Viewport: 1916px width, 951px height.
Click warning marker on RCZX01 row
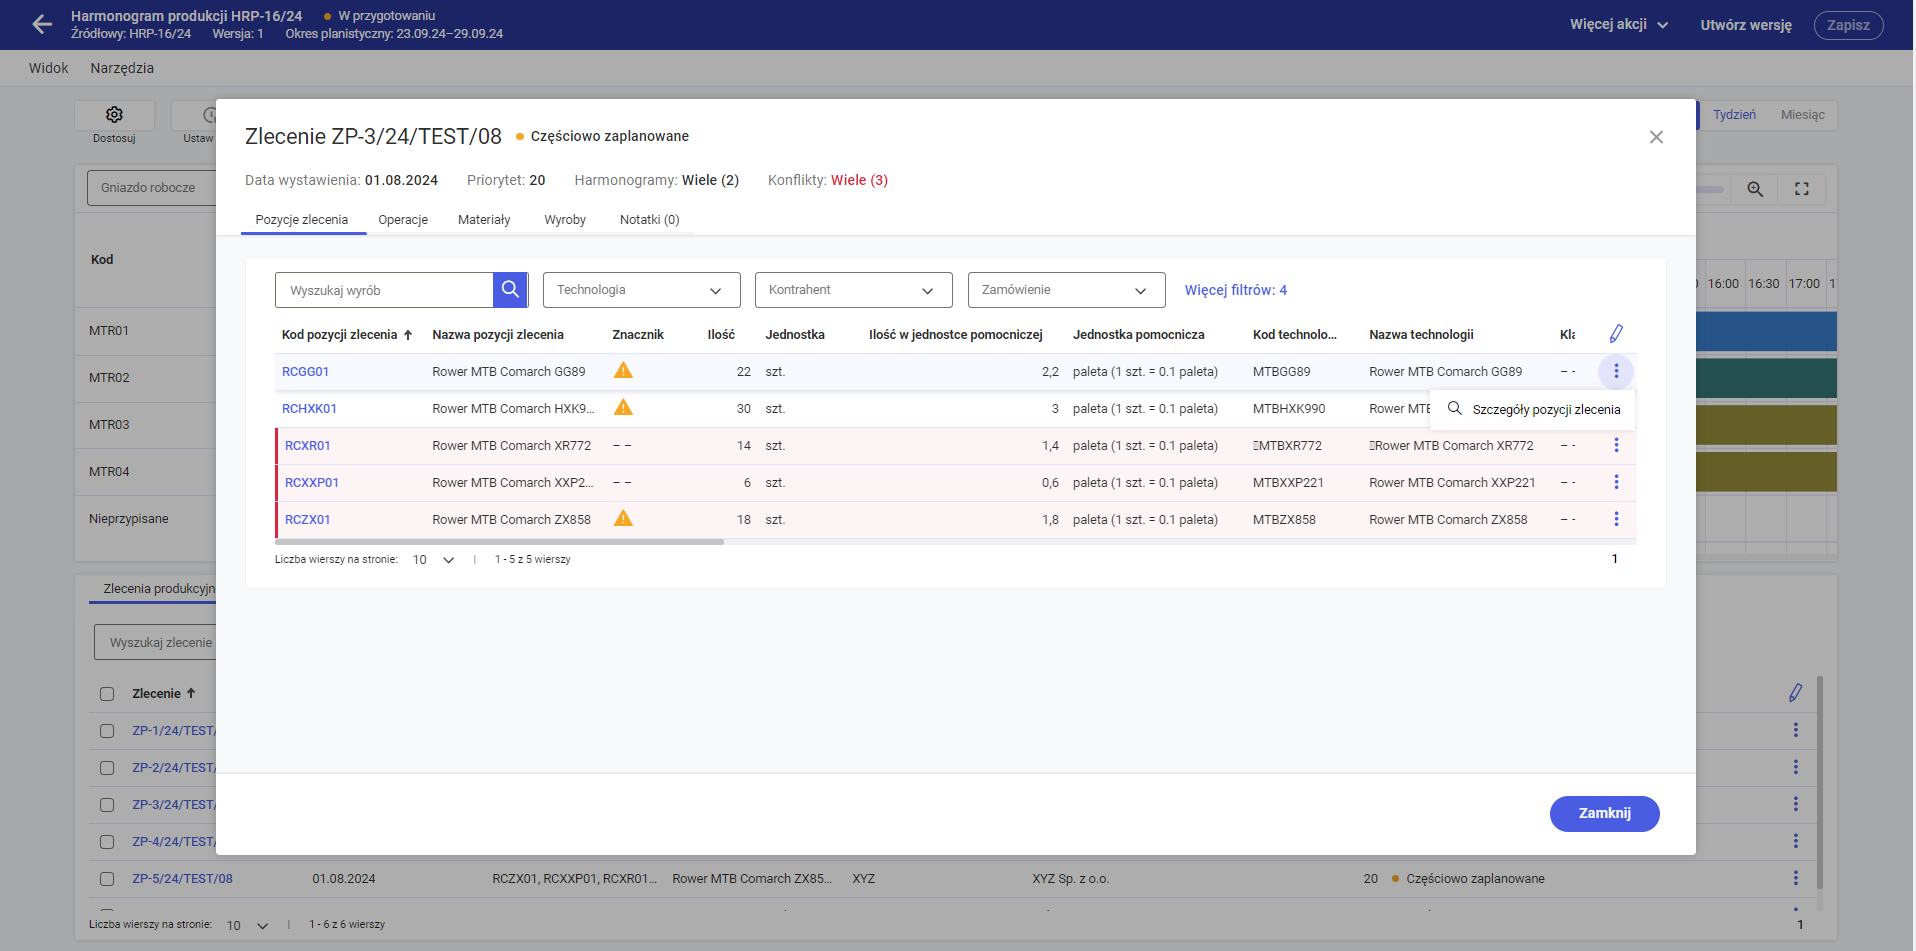click(623, 519)
